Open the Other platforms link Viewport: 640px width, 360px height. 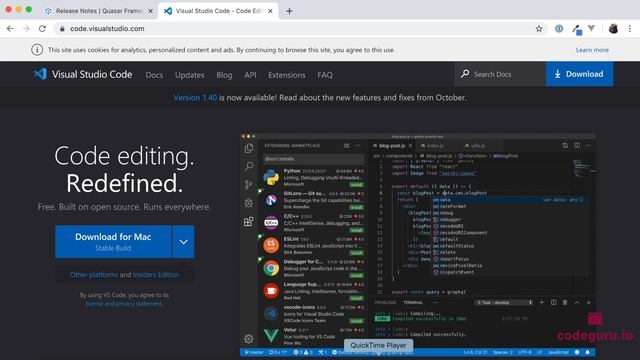tap(93, 275)
